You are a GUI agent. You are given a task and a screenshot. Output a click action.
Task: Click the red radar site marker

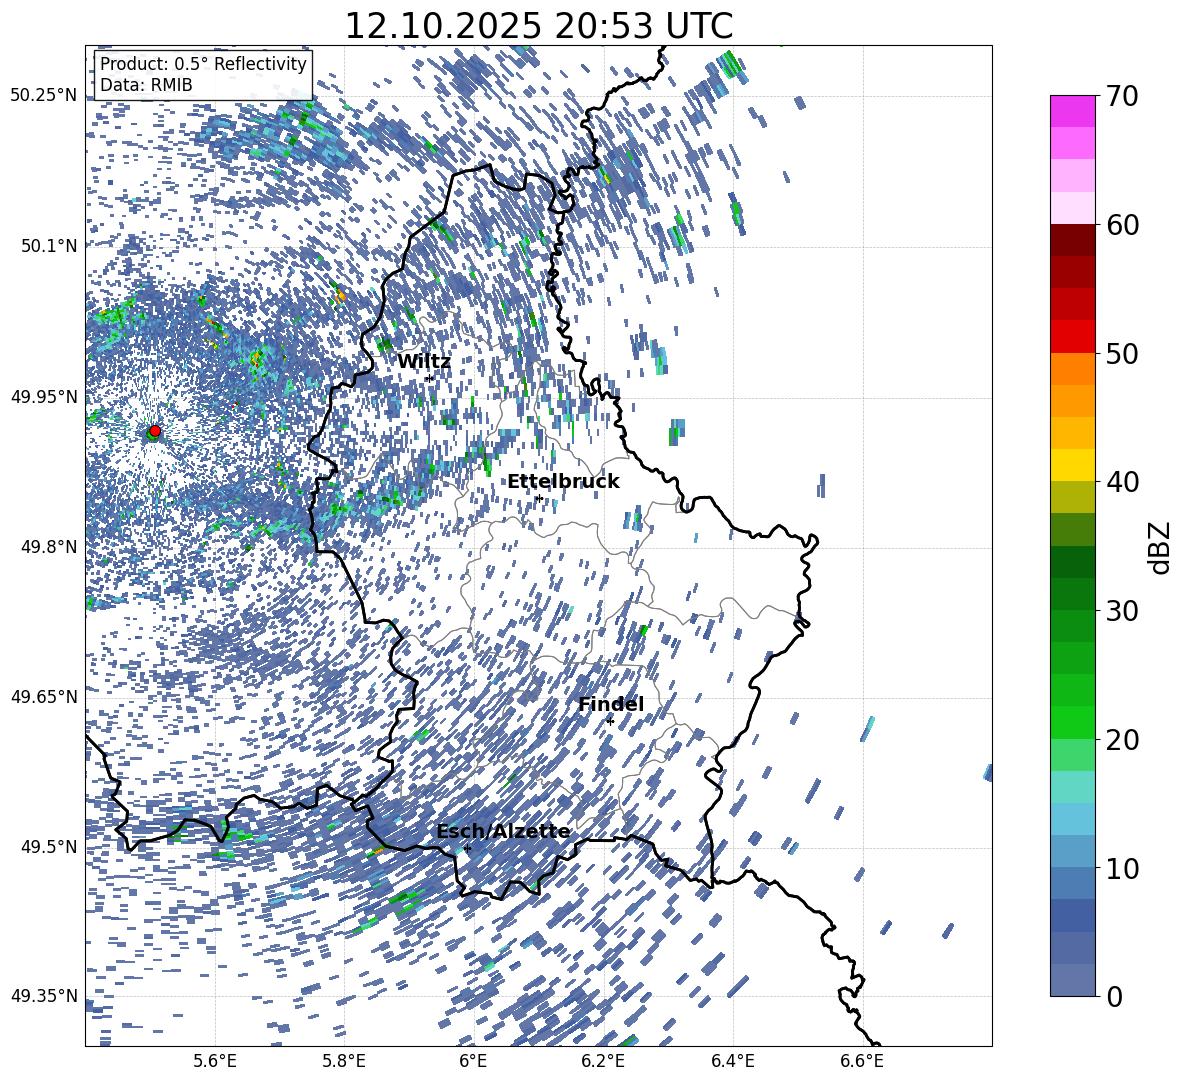coord(155,430)
